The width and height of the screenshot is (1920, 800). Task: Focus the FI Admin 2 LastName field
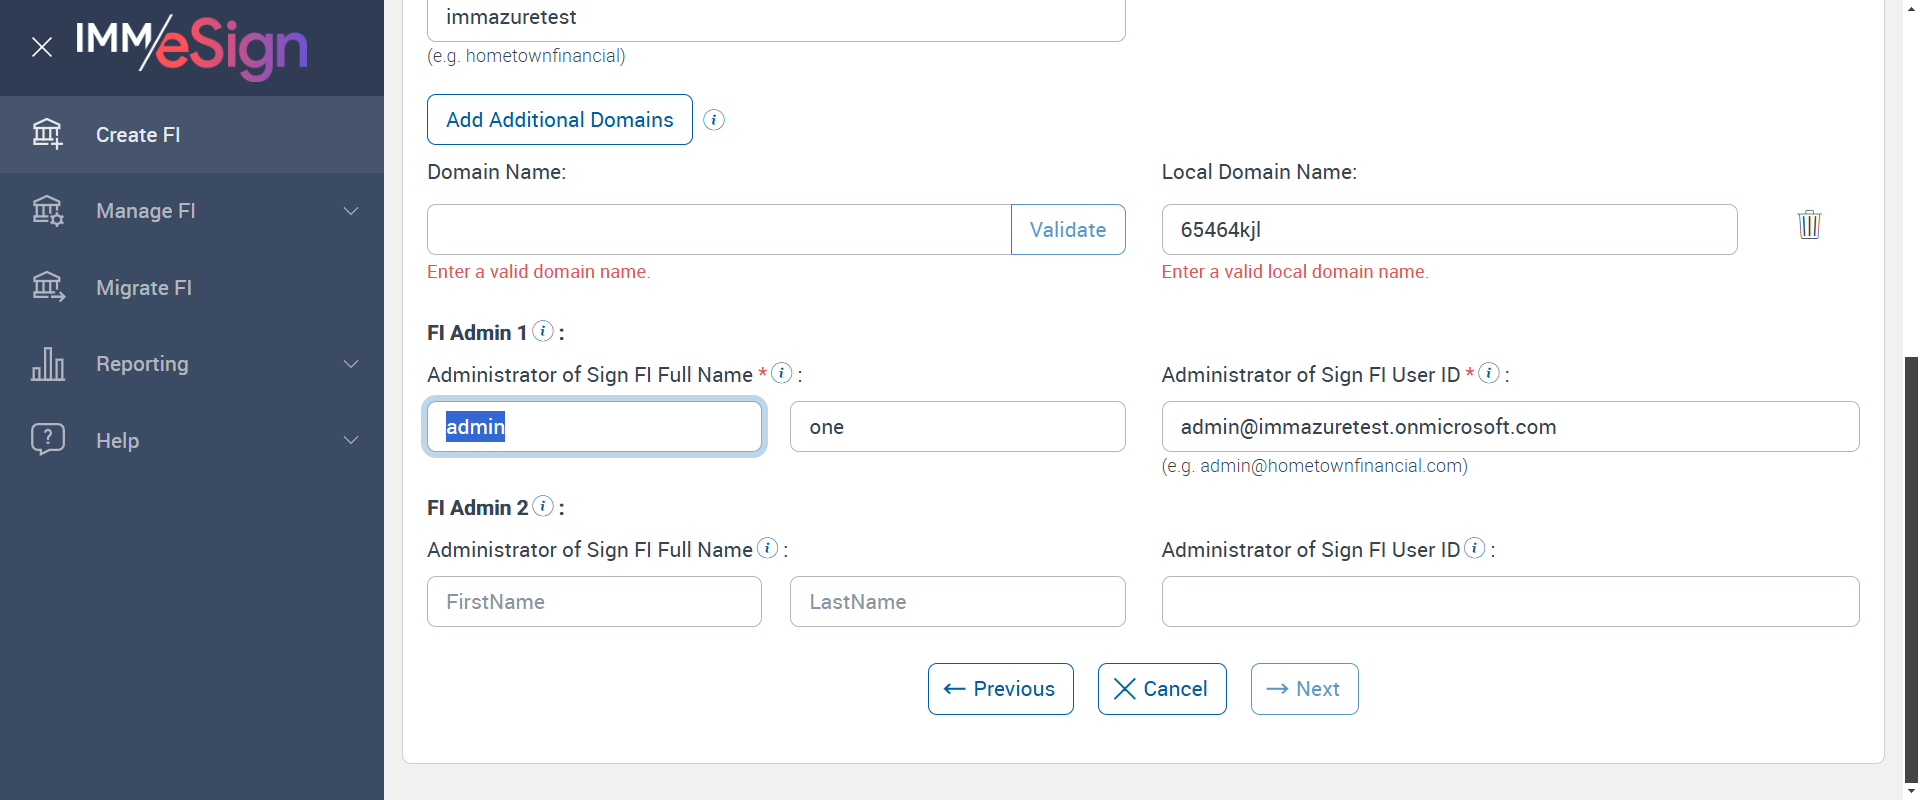coord(957,602)
